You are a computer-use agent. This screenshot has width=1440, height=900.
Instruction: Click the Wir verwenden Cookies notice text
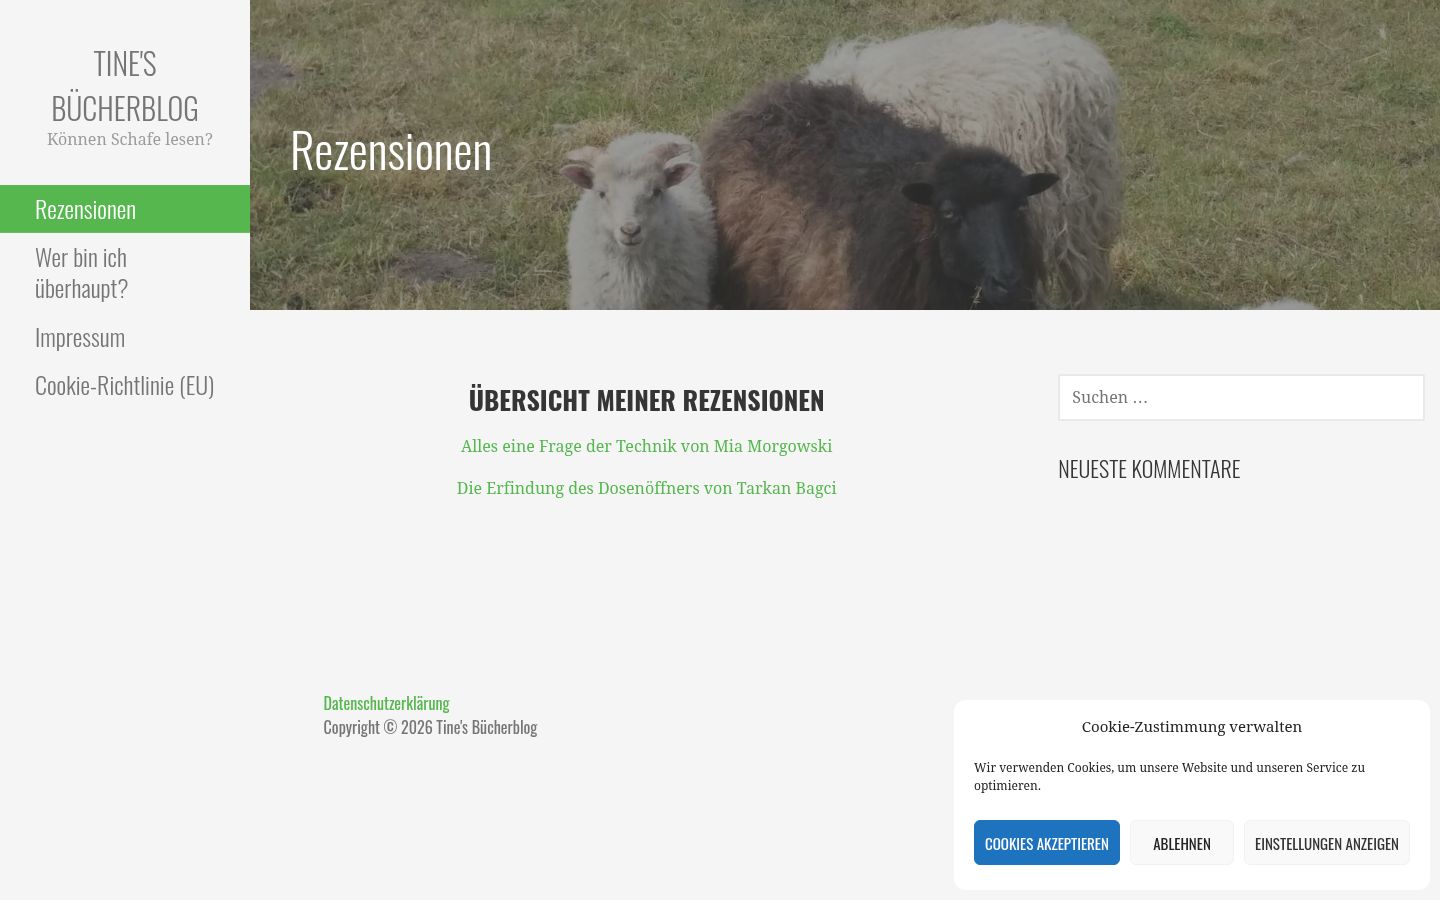pyautogui.click(x=1170, y=776)
